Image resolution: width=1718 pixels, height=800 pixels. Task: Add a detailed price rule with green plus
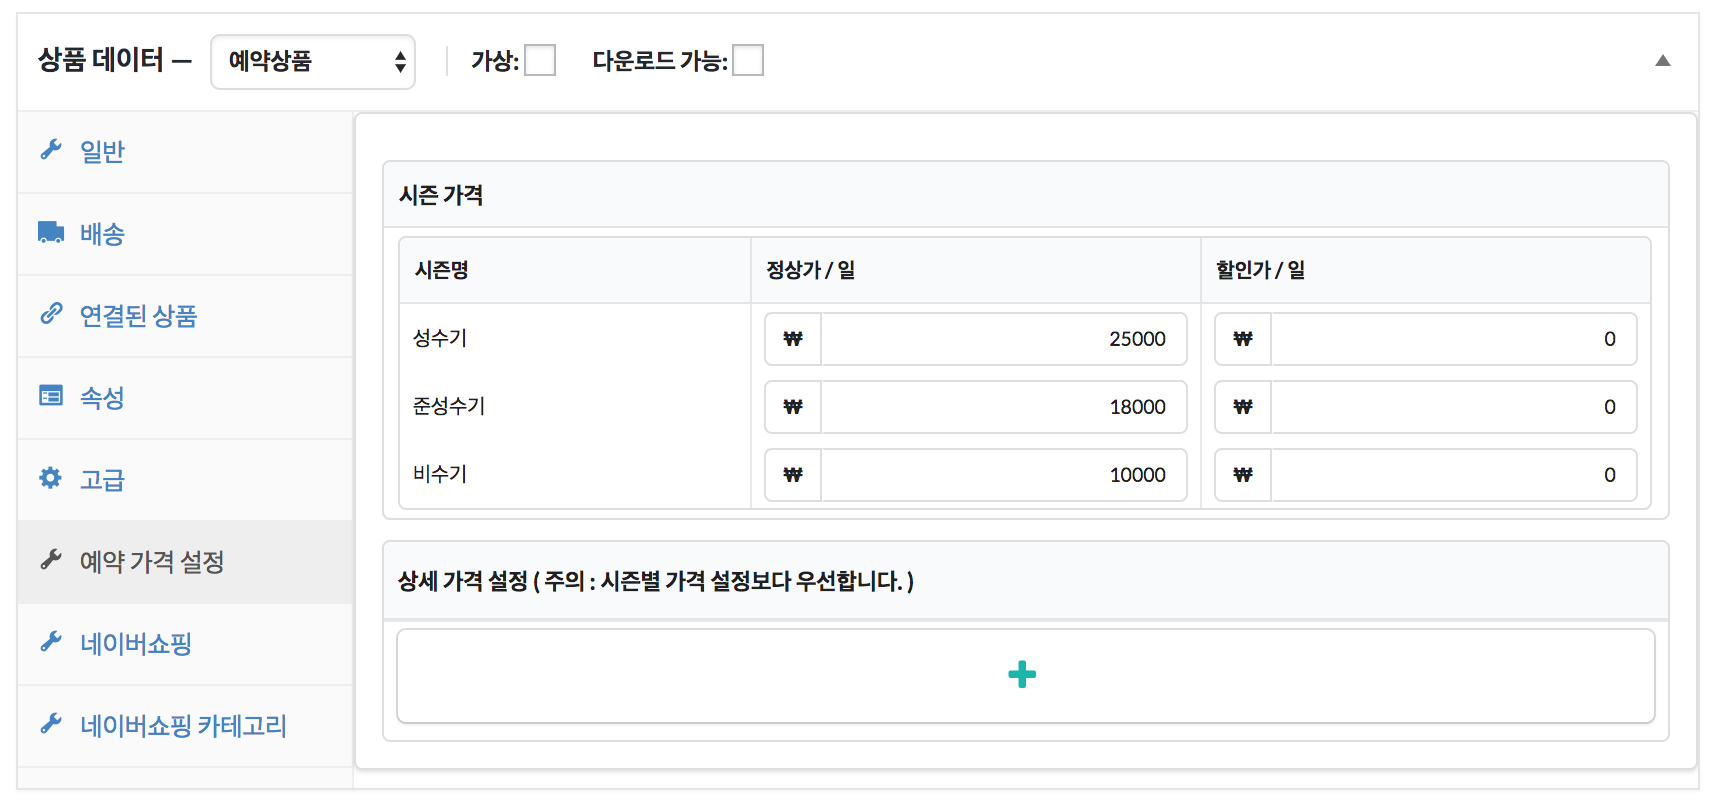1022,675
